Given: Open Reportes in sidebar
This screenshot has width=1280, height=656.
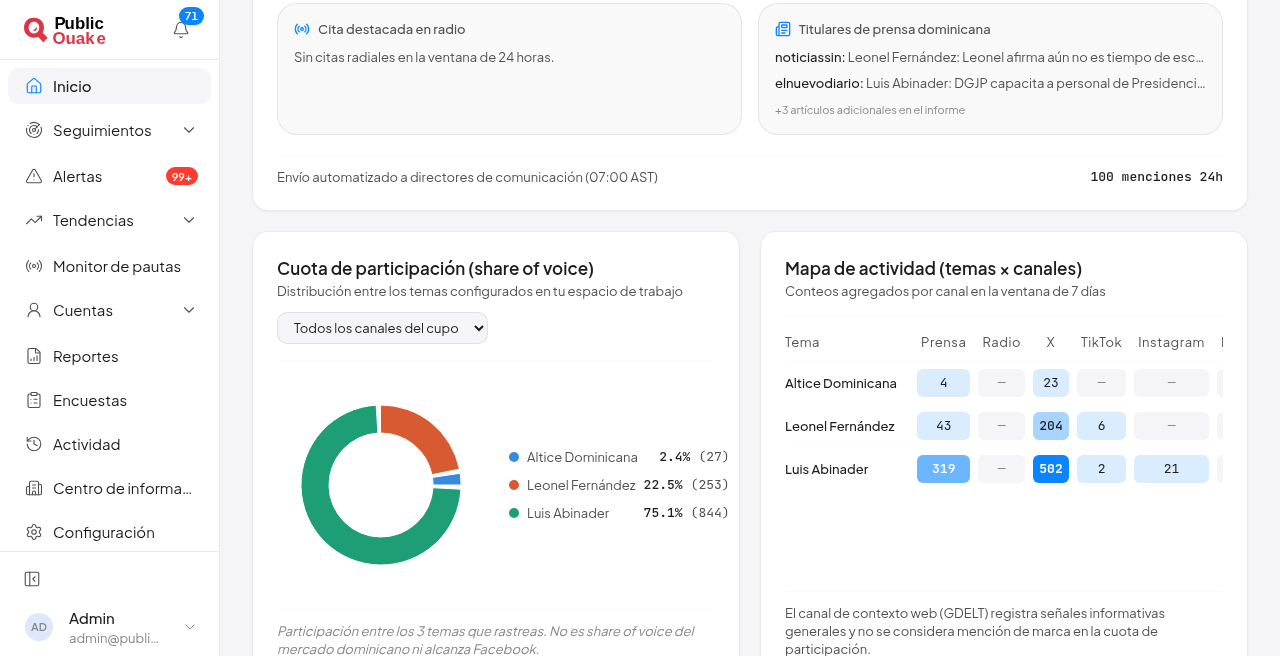Looking at the screenshot, I should point(109,356).
